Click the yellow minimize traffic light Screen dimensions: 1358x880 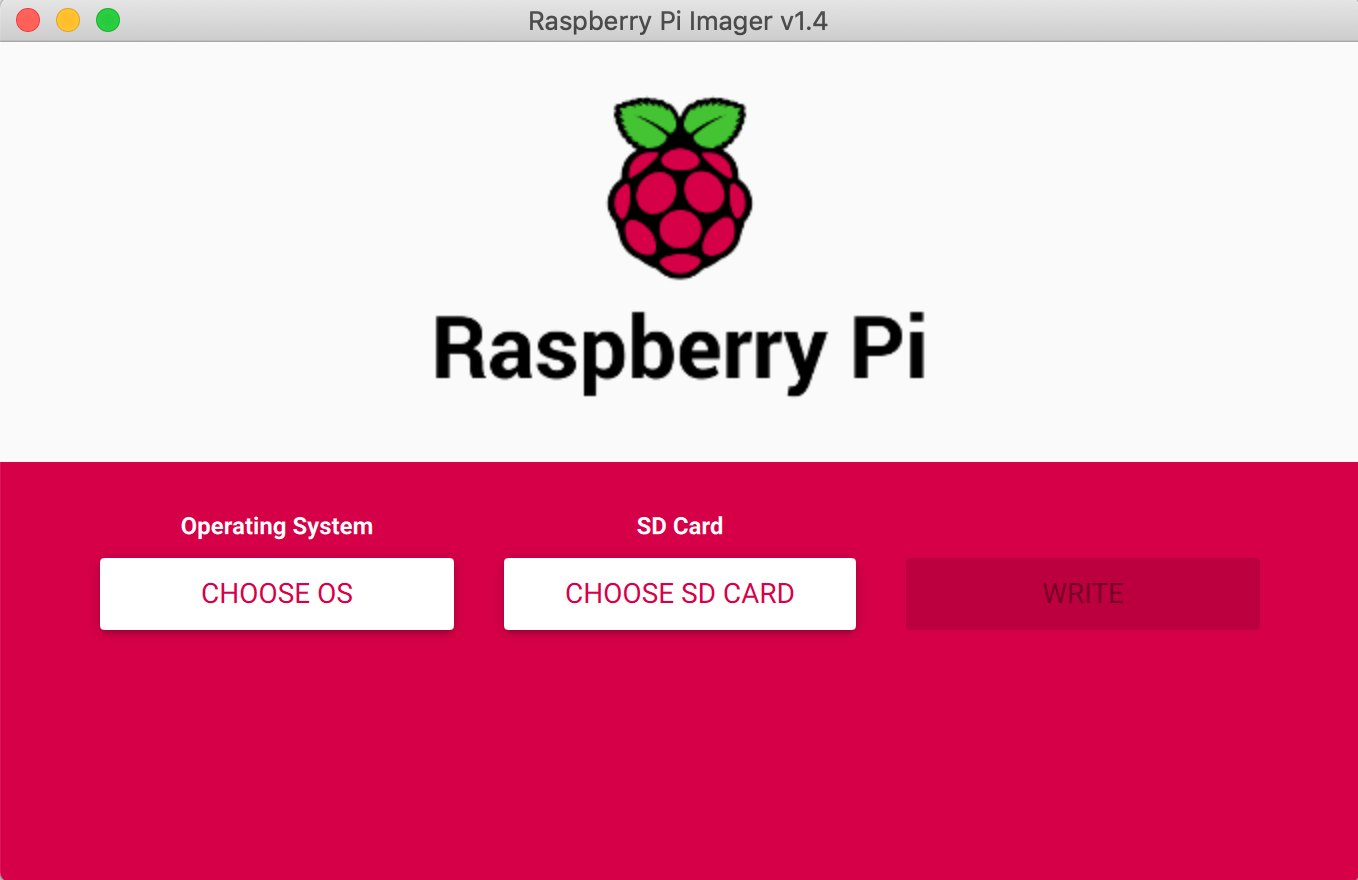click(x=67, y=19)
